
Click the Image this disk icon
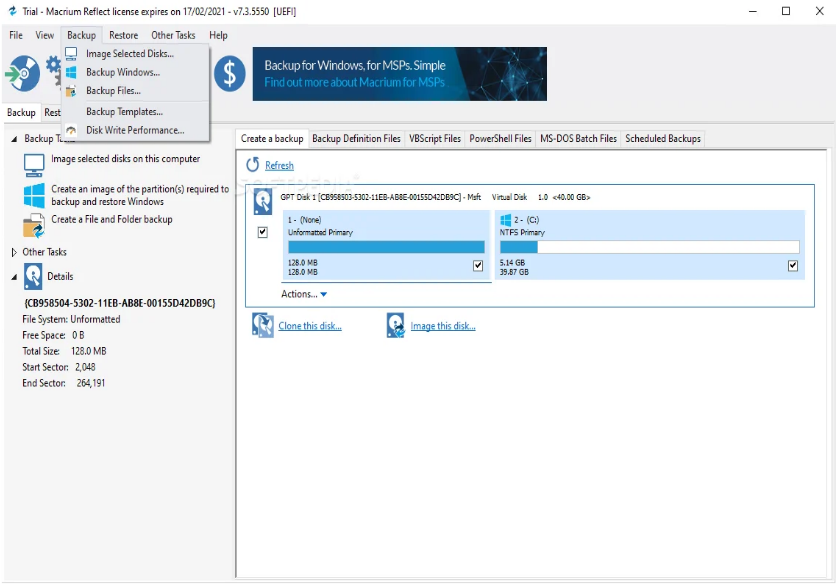[396, 325]
